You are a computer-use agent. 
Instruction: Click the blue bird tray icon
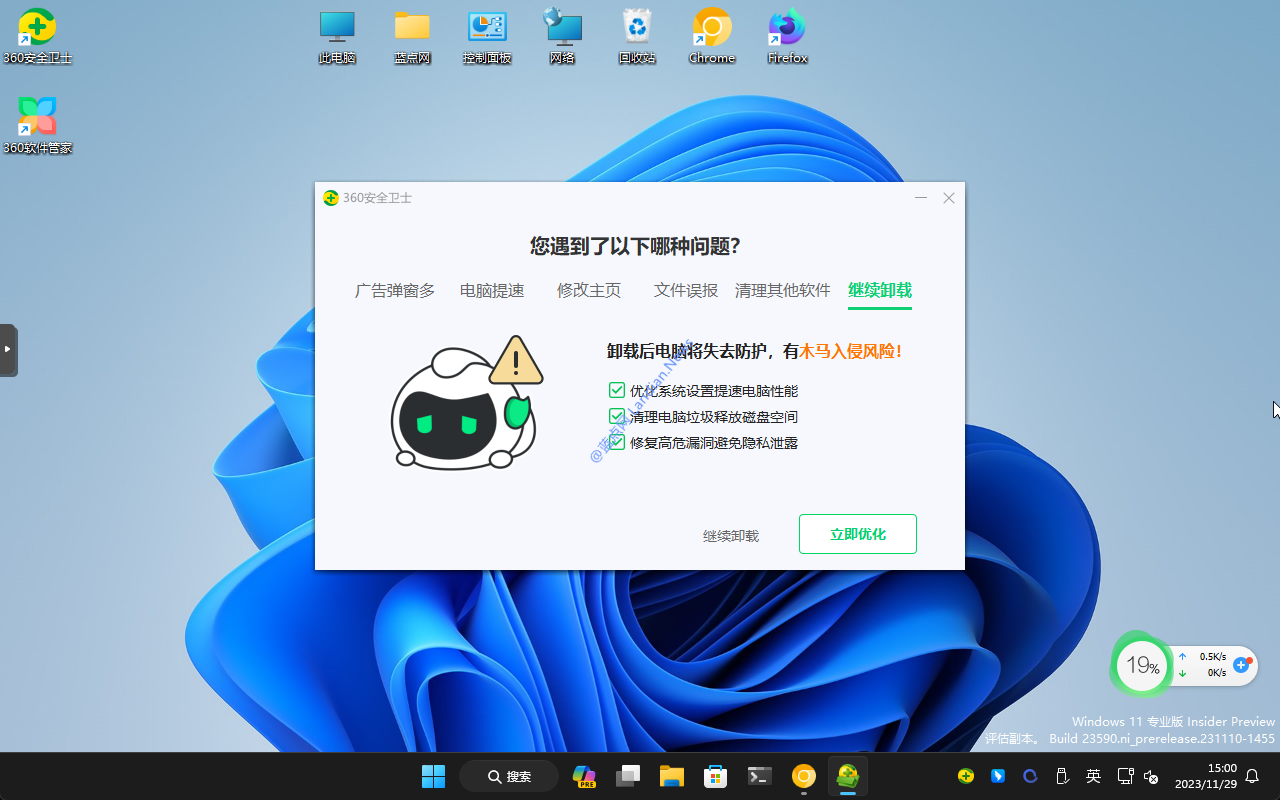(998, 776)
